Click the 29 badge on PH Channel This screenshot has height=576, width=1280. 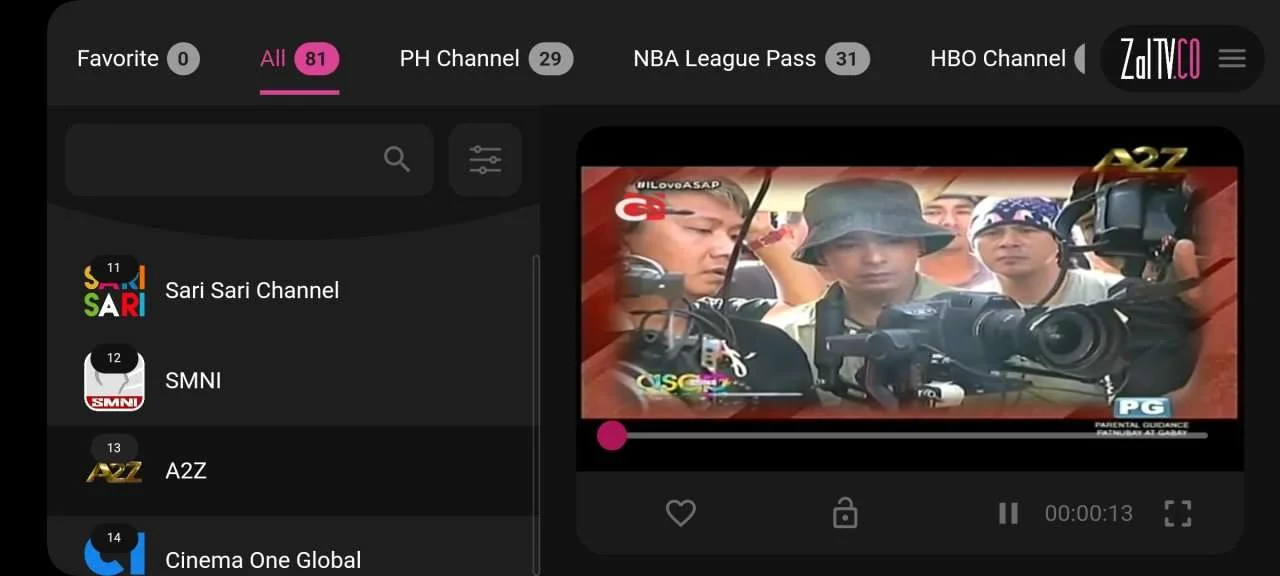[551, 59]
